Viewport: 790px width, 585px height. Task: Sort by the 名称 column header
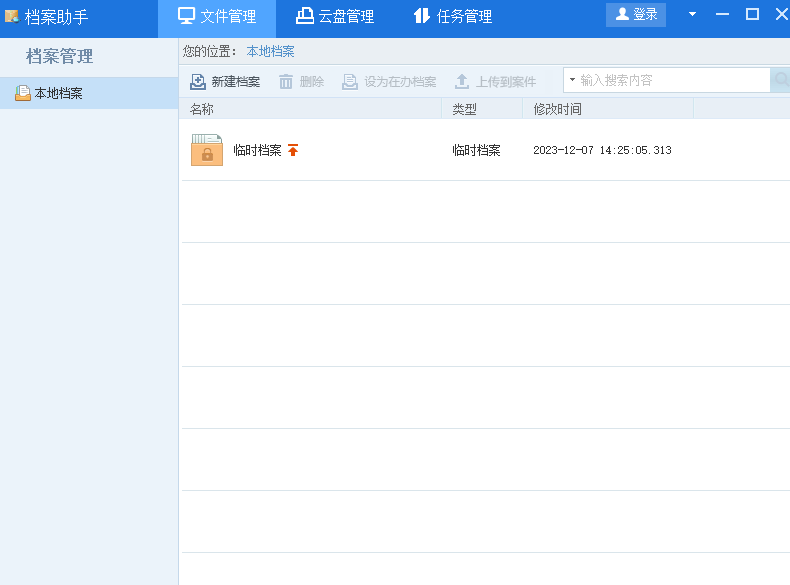[x=310, y=109]
